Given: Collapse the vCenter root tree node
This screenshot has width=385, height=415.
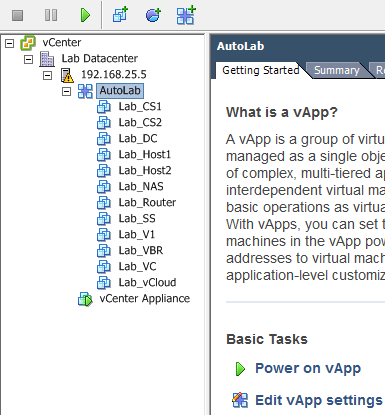Looking at the screenshot, I should pos(10,43).
